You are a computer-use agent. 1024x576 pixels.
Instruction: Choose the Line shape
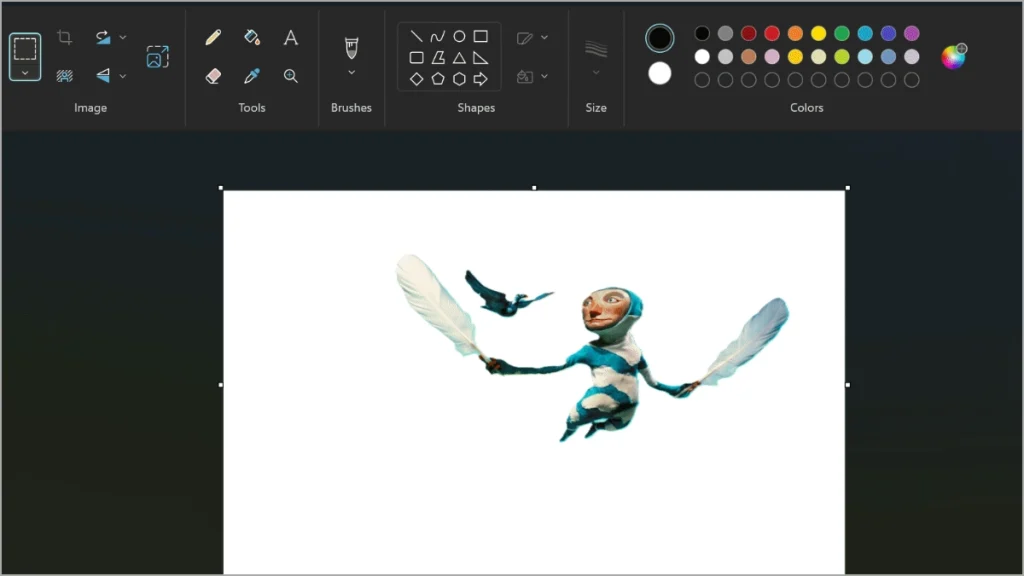416,37
